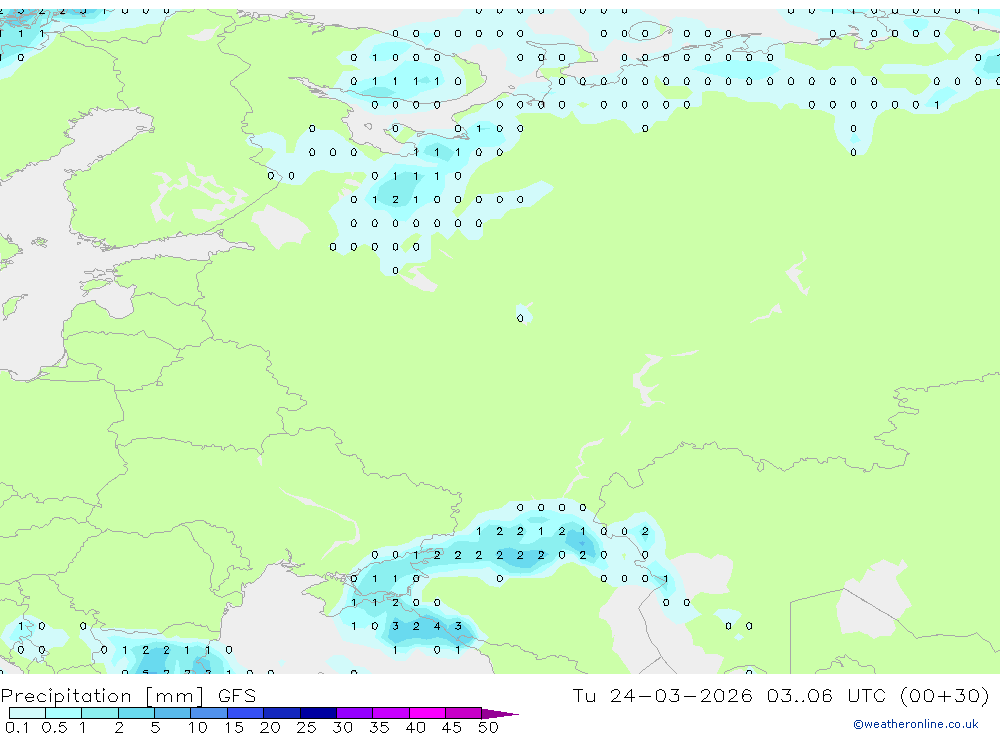Image resolution: width=1000 pixels, height=733 pixels.
Task: Select the 10–15 mm blue legend swatch
Action: (209, 713)
